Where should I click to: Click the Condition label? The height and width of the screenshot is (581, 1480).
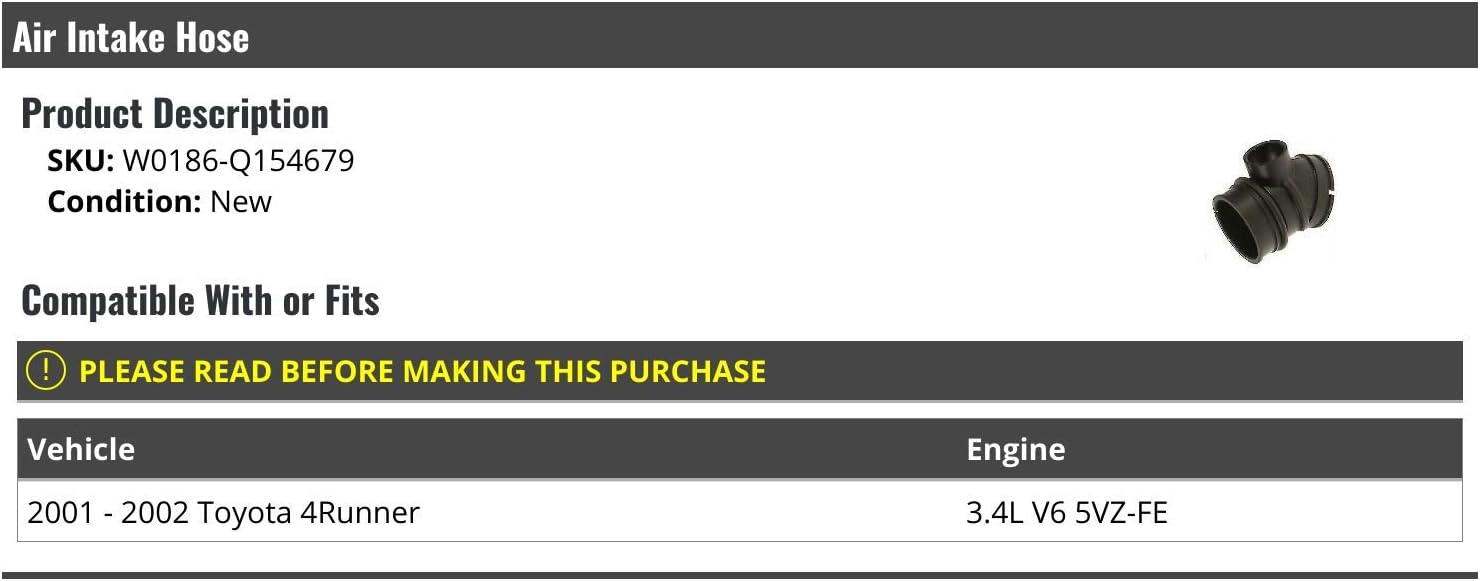[125, 201]
